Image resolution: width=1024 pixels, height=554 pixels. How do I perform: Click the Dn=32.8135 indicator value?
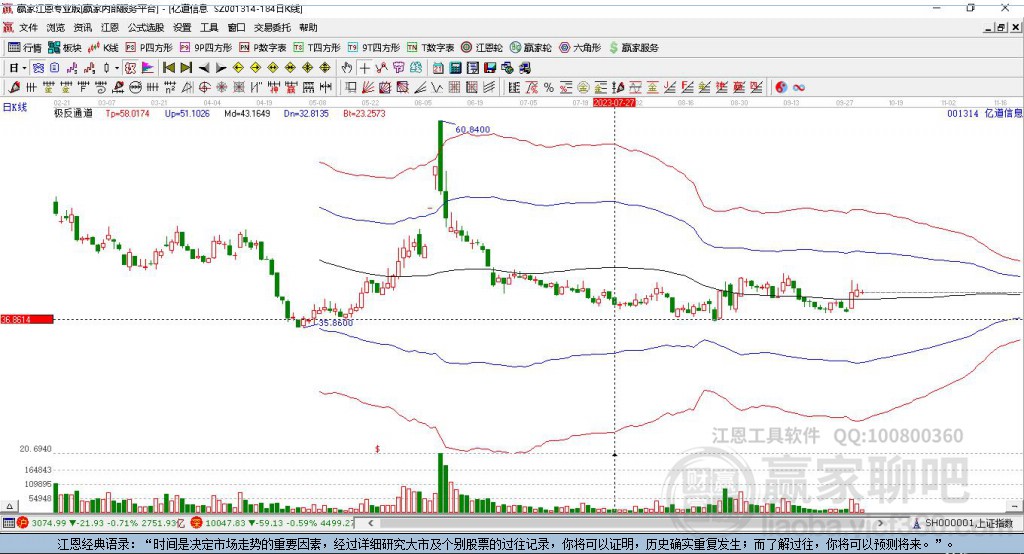[306, 113]
